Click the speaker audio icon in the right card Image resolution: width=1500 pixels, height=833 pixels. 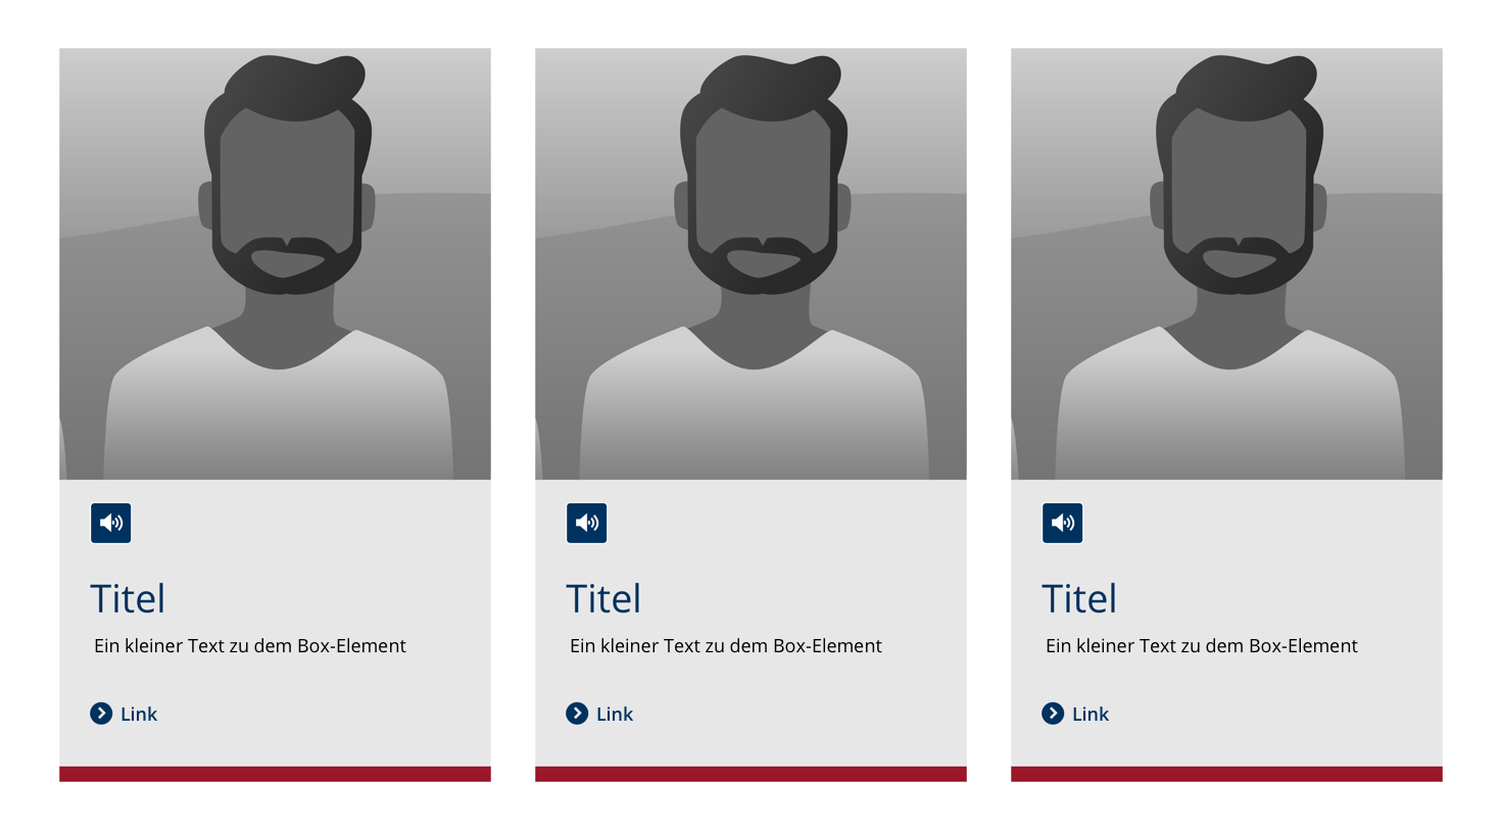click(1063, 523)
